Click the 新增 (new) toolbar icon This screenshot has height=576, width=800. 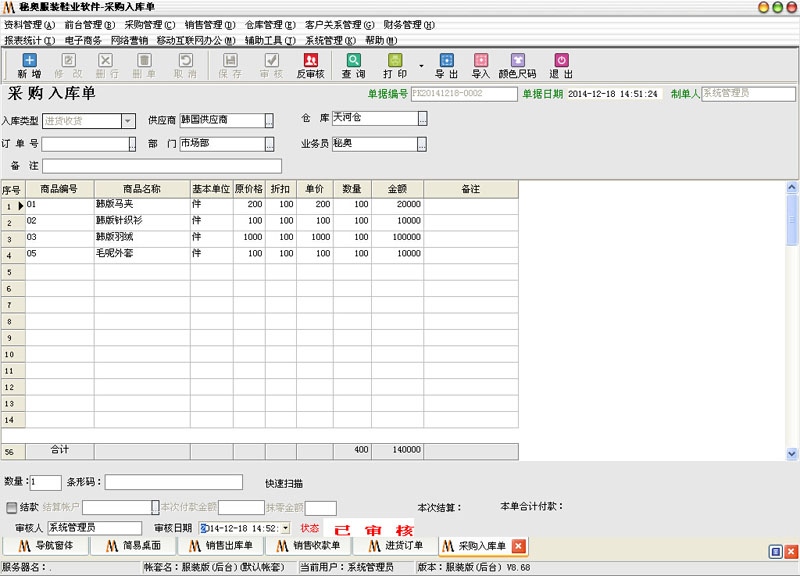click(30, 65)
